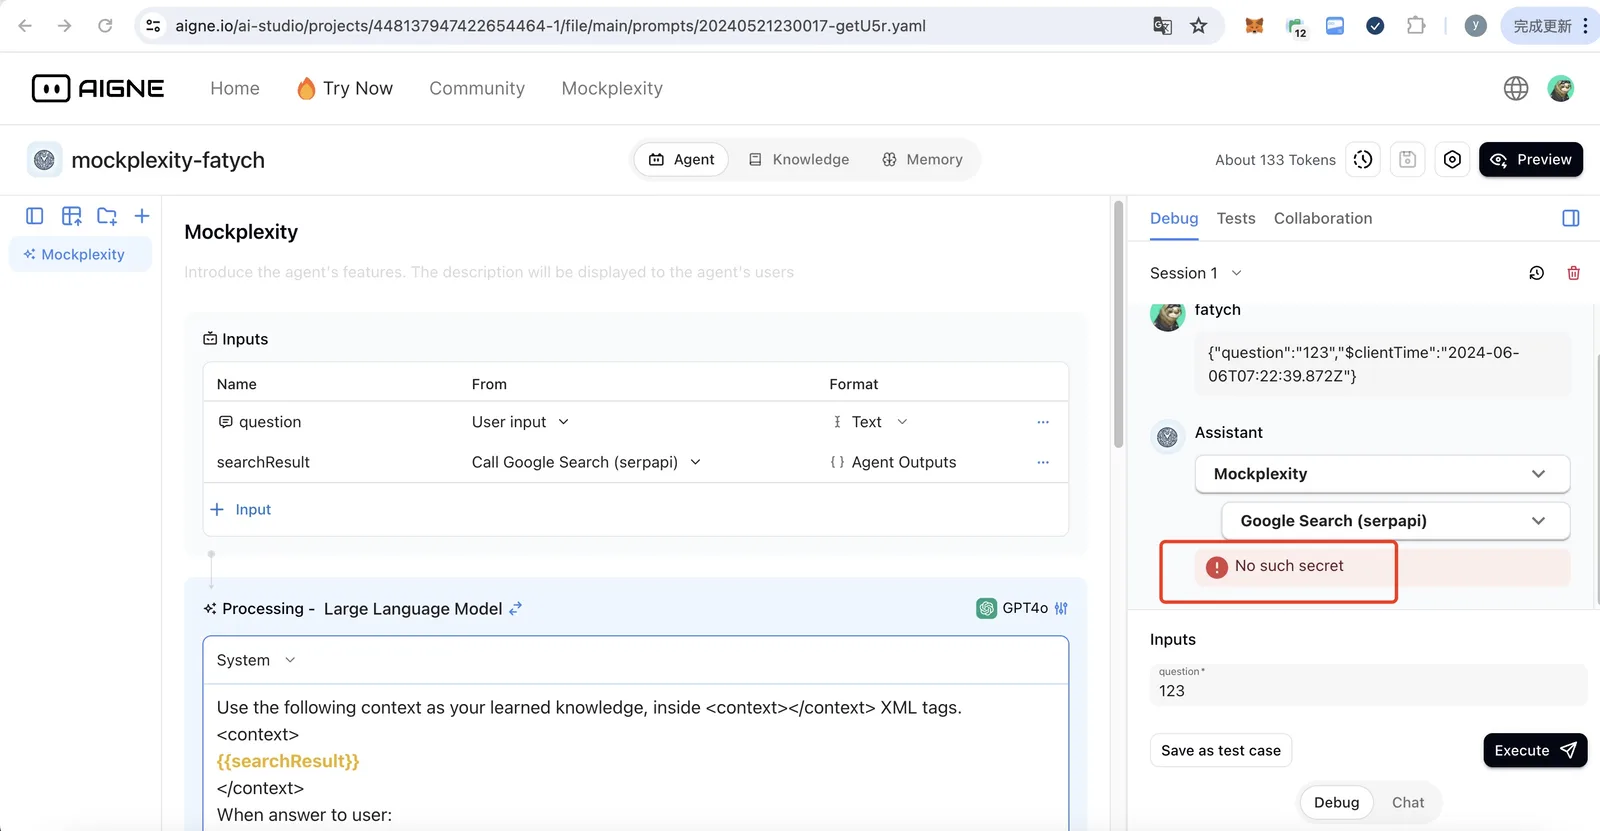1600x831 pixels.
Task: Open the System role dropdown
Action: click(256, 660)
